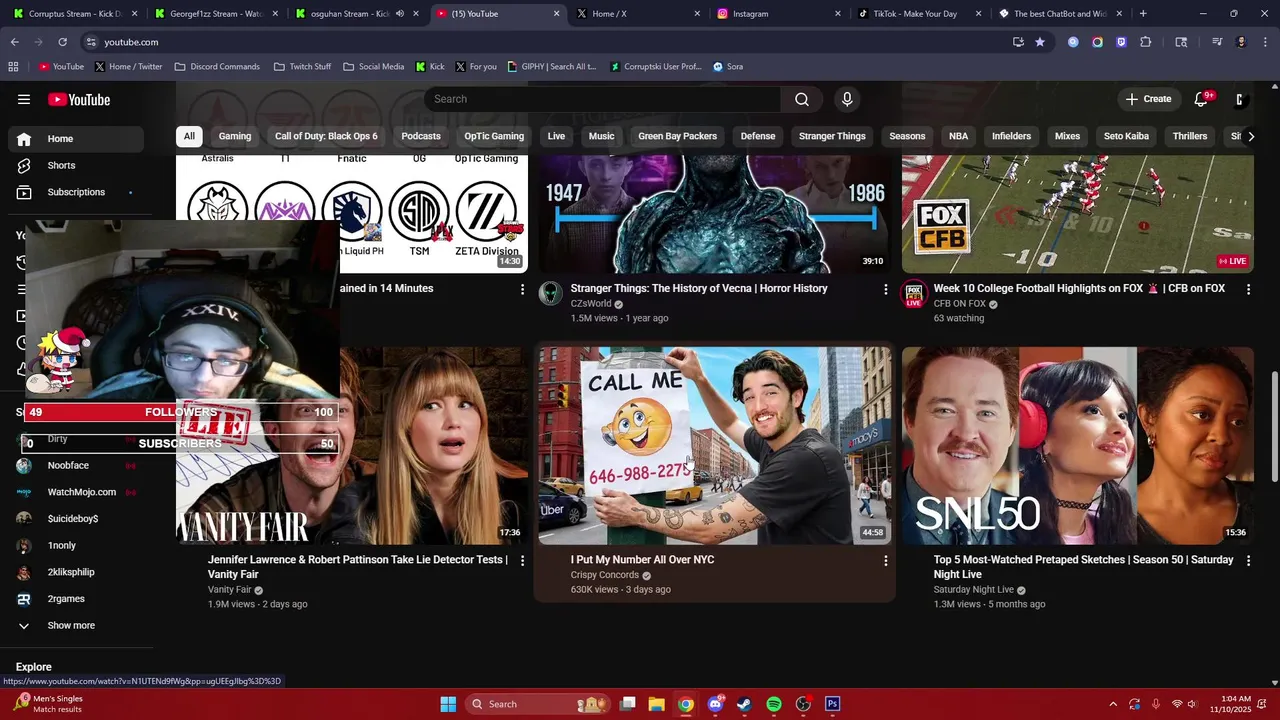Open Steam from the taskbar
1280x720 pixels.
[744, 704]
